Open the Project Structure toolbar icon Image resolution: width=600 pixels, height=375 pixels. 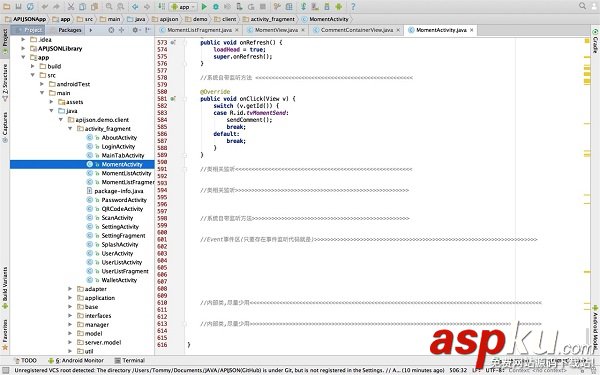click(x=289, y=7)
